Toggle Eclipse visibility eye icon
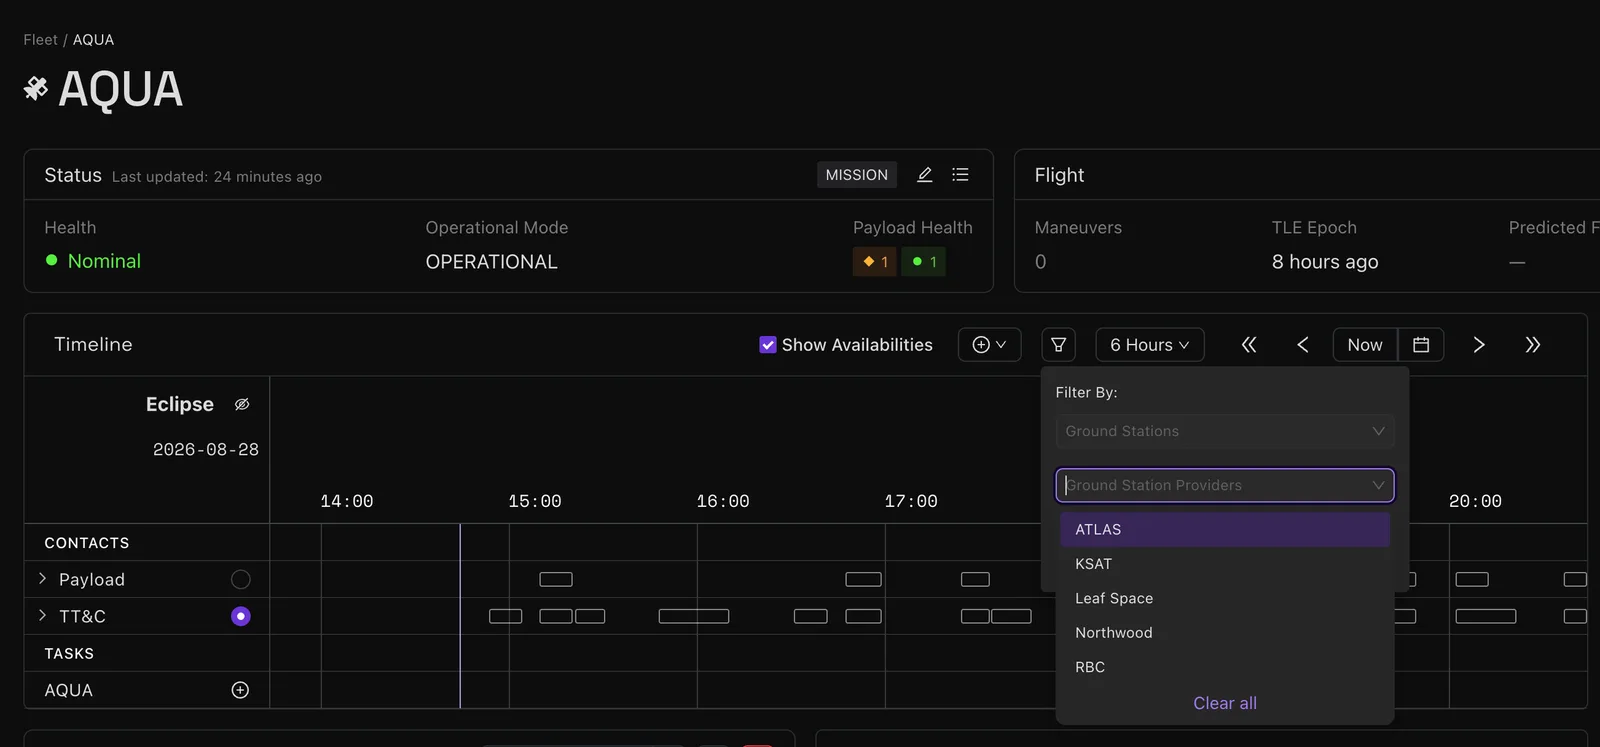 242,404
